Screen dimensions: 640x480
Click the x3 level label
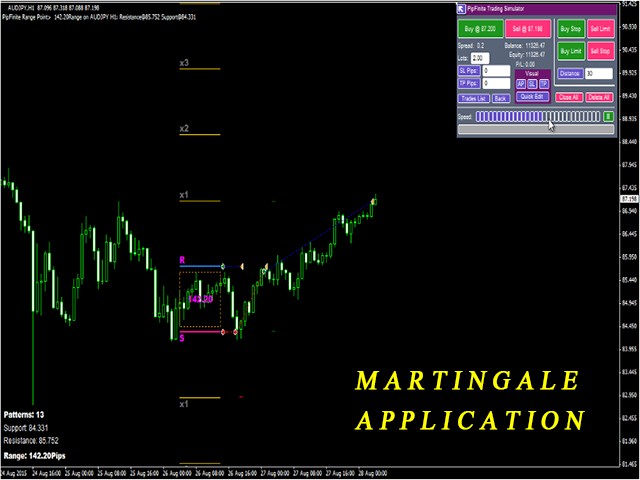[x=184, y=63]
